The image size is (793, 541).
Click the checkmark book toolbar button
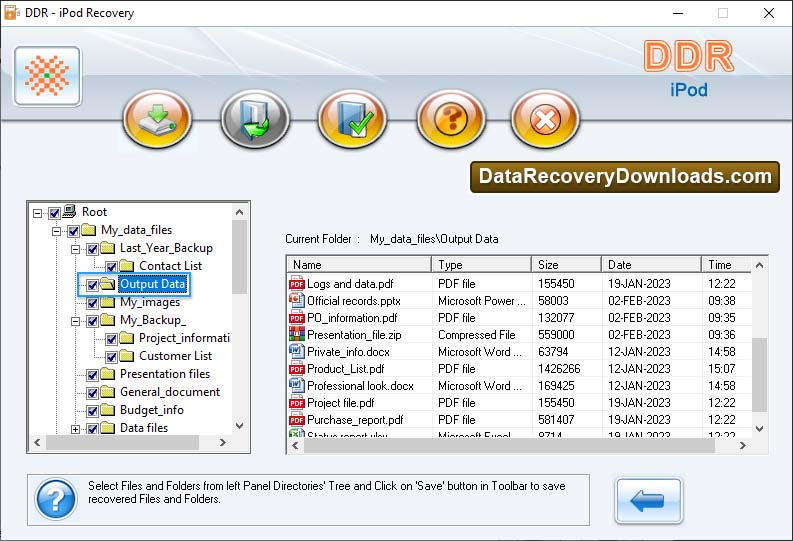pyautogui.click(x=352, y=119)
